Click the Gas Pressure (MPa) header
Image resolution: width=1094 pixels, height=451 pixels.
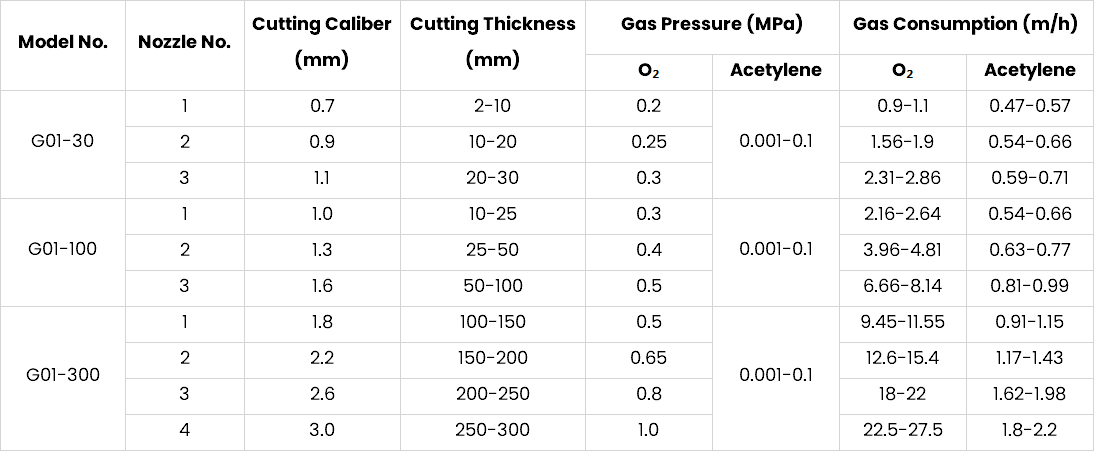click(711, 24)
